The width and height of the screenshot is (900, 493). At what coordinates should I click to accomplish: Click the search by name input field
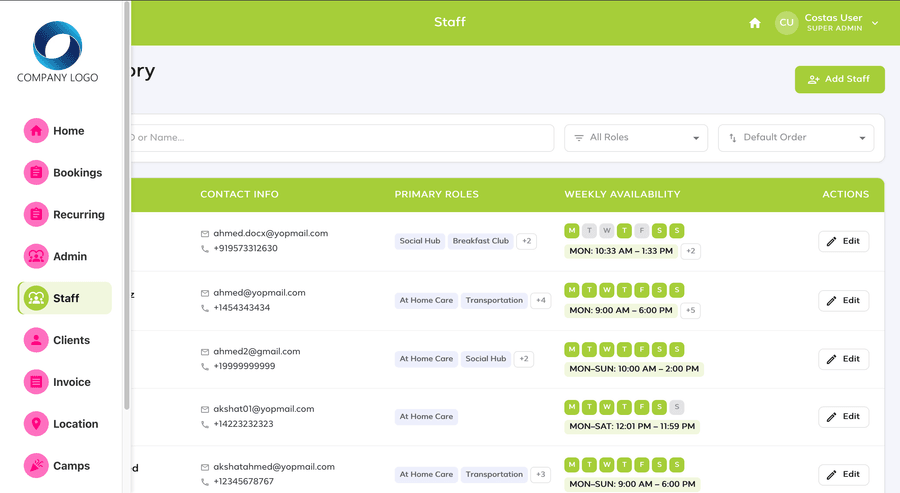tap(342, 138)
